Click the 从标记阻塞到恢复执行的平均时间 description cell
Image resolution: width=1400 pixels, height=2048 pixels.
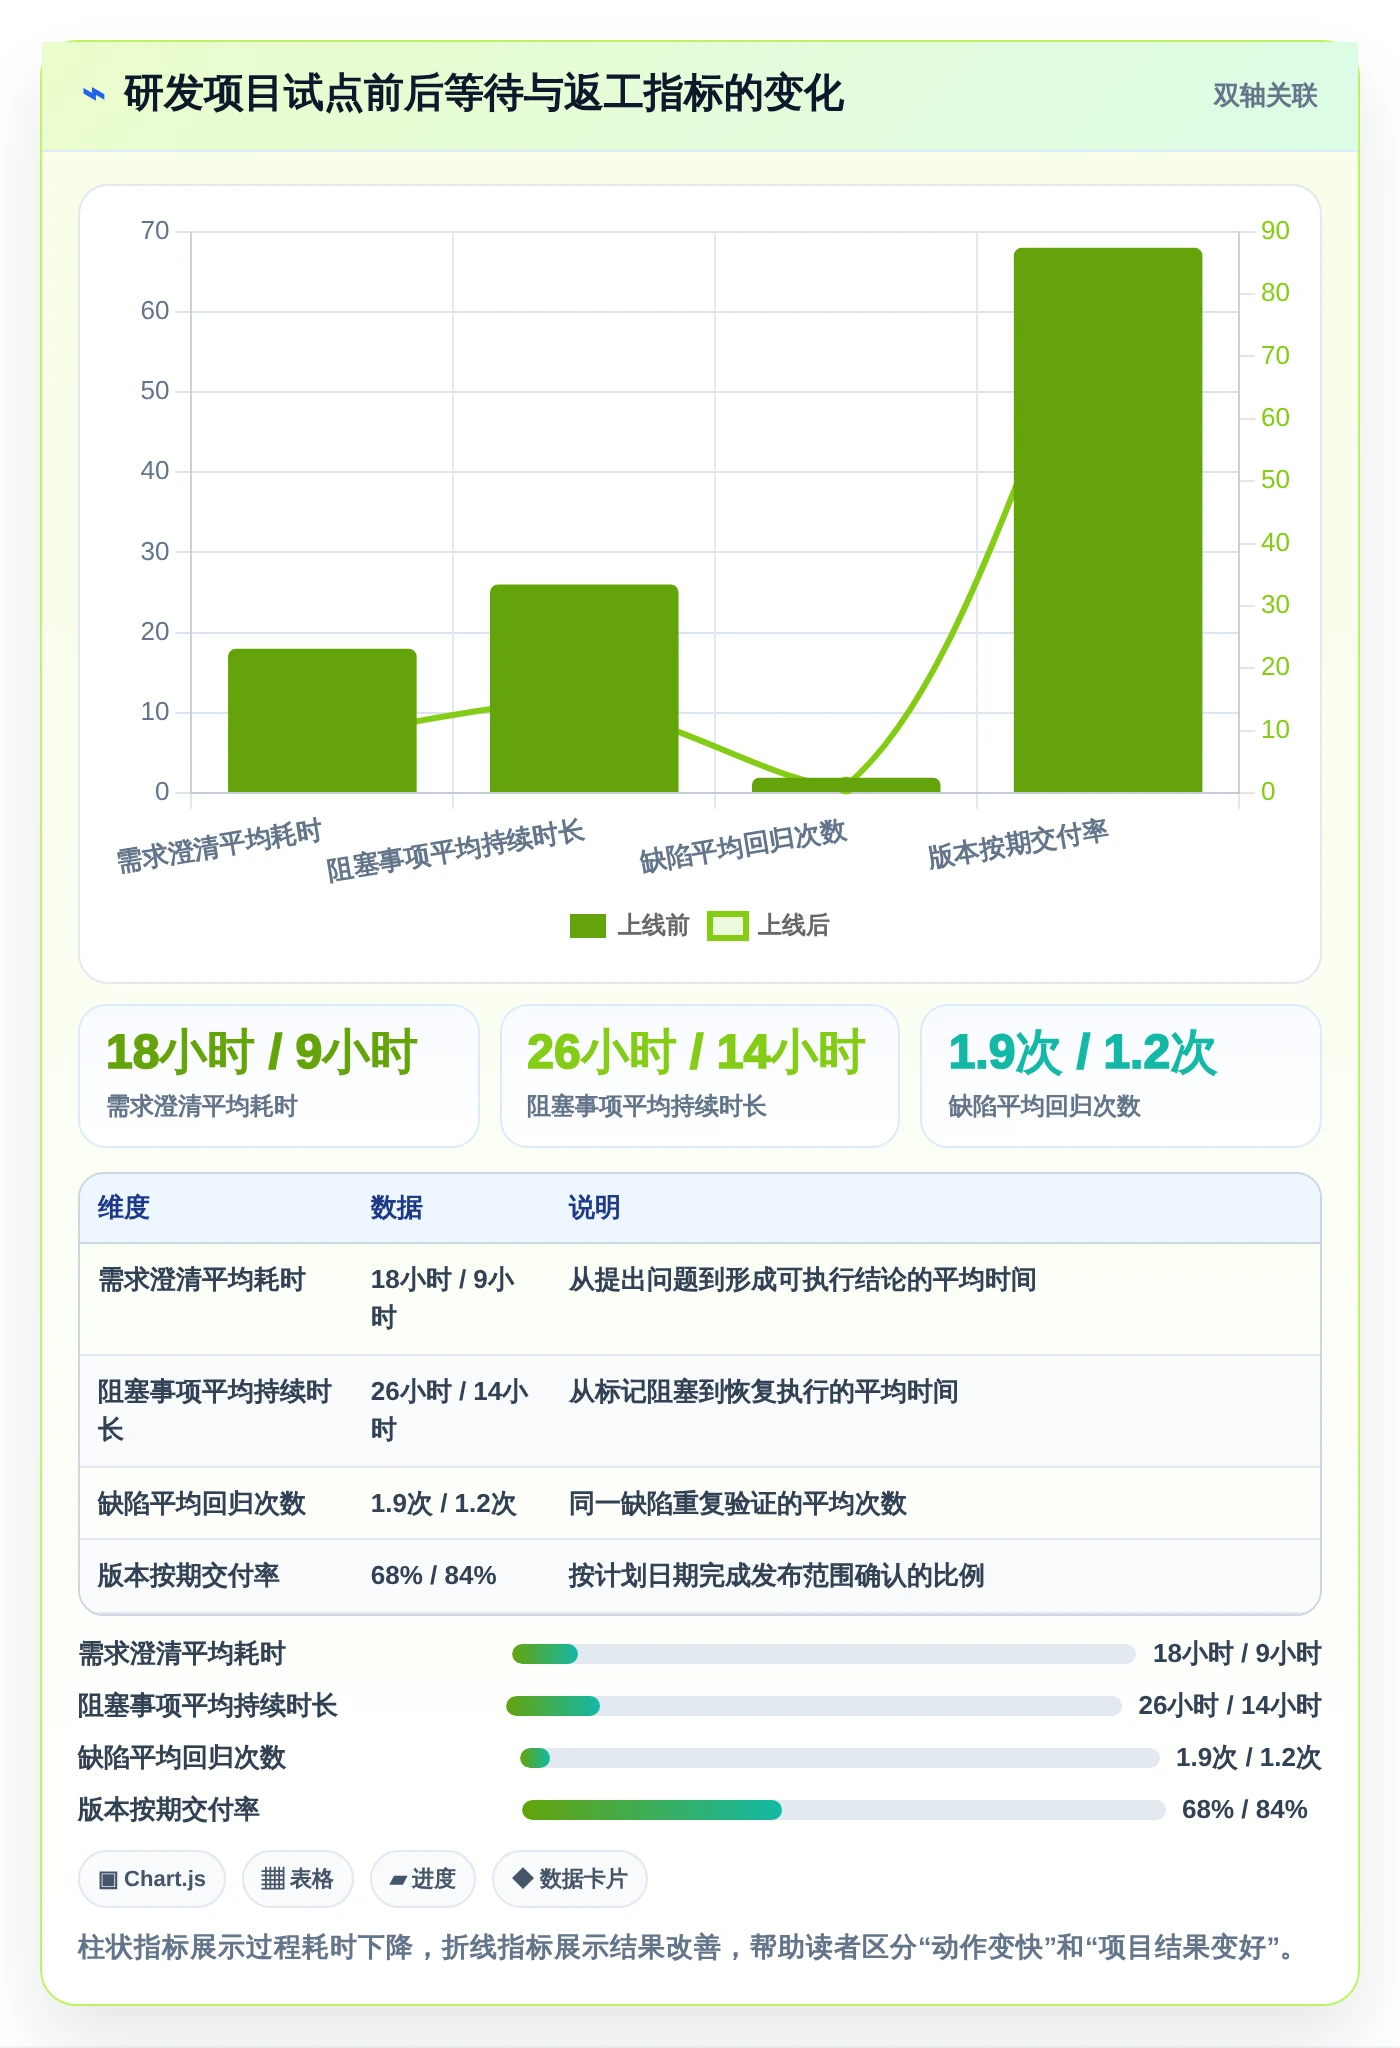point(935,1411)
